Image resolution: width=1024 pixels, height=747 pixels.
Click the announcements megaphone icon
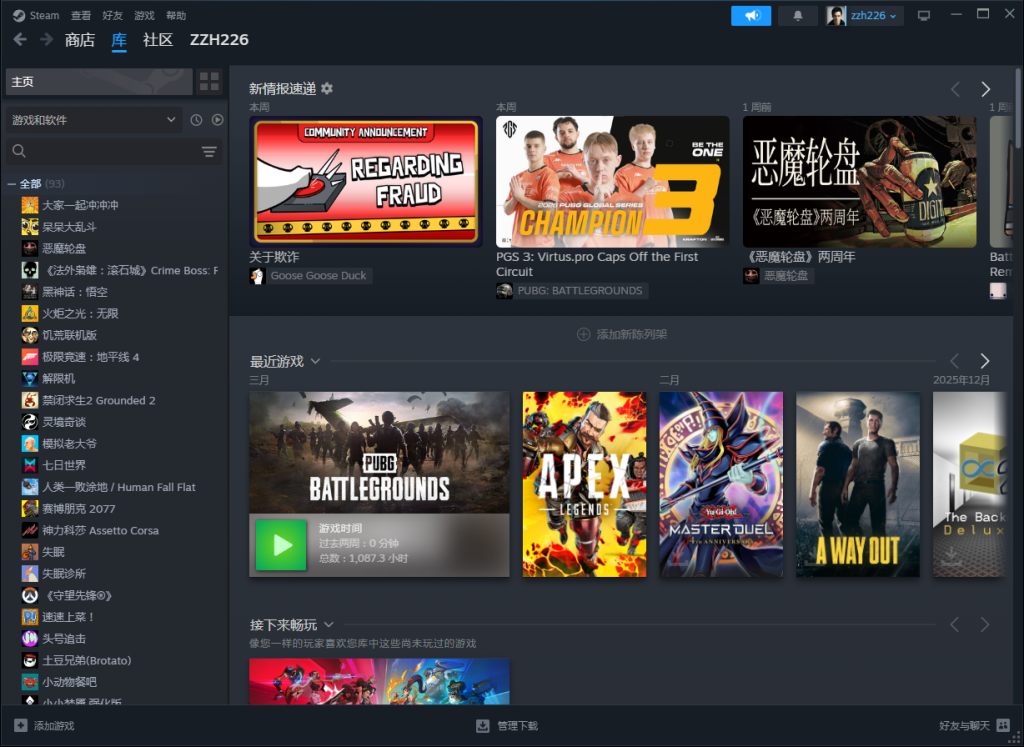(751, 16)
